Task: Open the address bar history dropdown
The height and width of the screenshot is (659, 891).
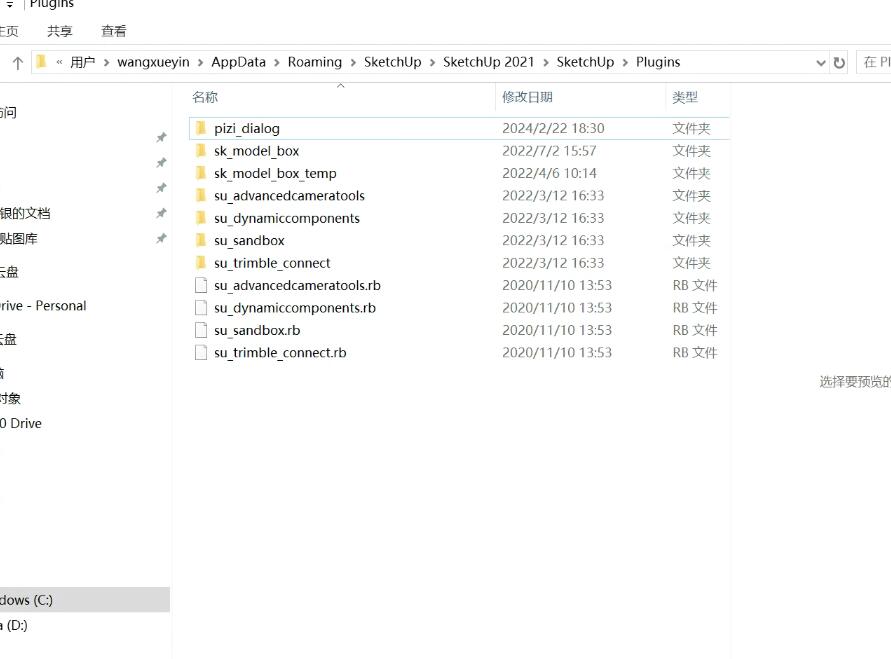Action: [x=821, y=62]
